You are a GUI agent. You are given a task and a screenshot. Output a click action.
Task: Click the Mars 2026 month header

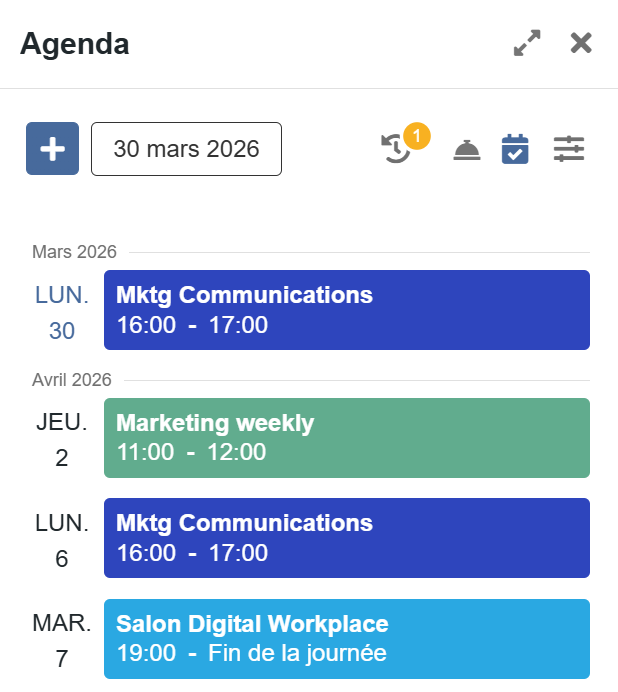(x=74, y=252)
